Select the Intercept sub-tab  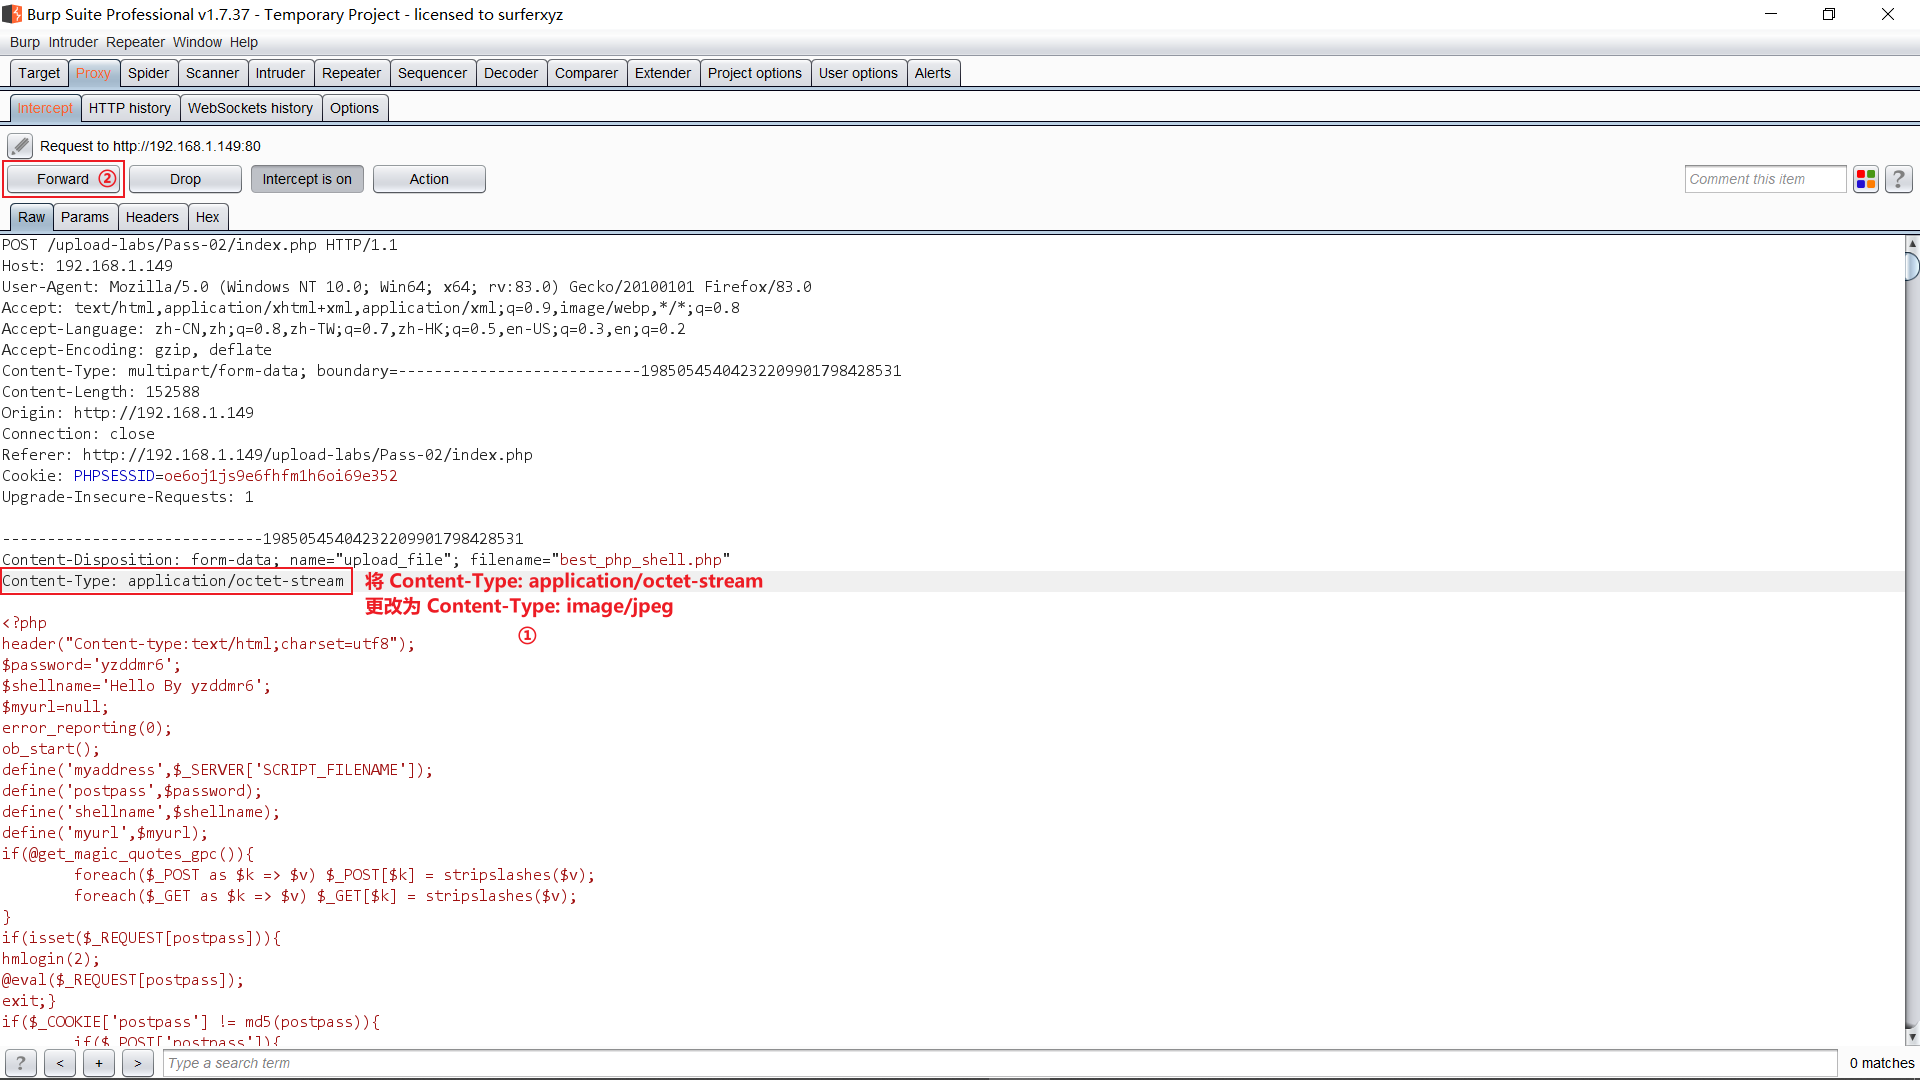click(45, 108)
